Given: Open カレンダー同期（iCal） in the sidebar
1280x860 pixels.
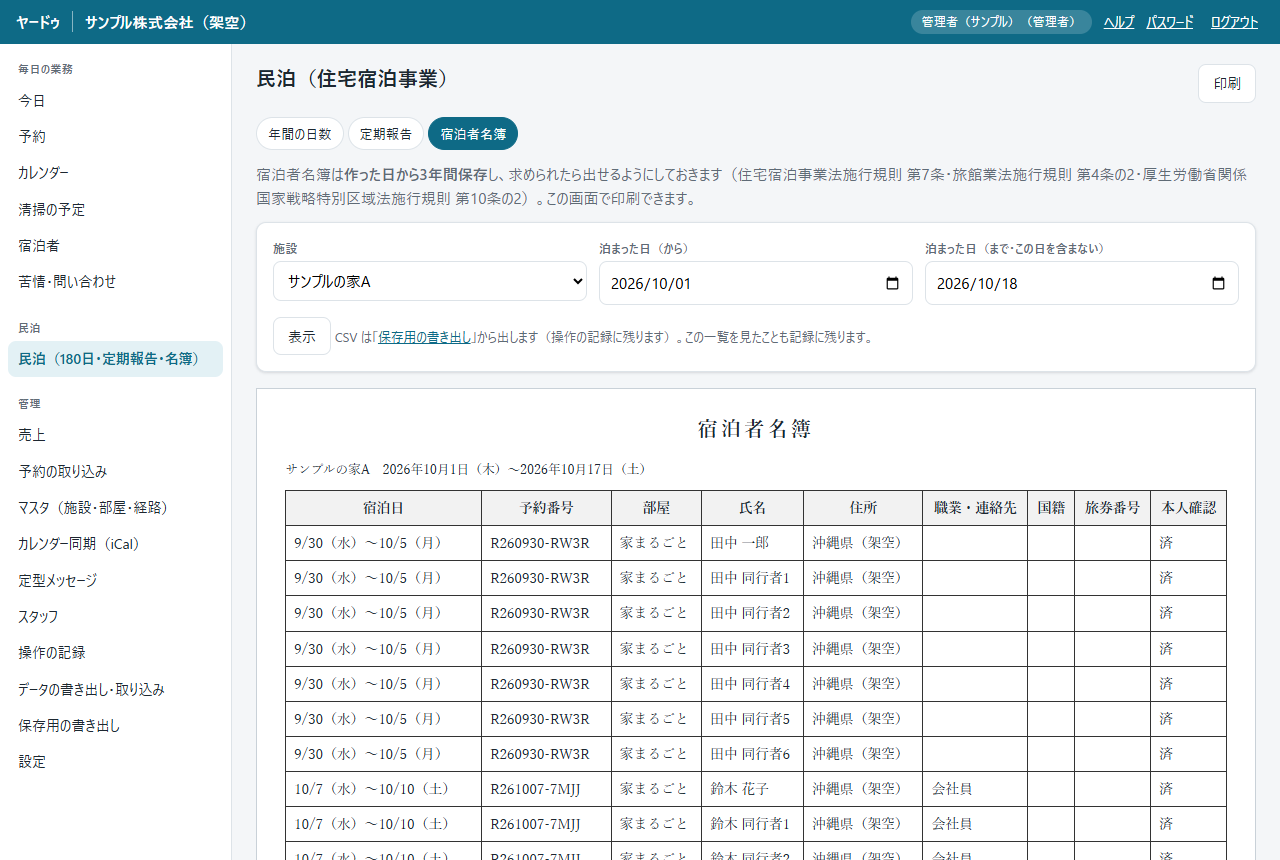Looking at the screenshot, I should pyautogui.click(x=115, y=544).
